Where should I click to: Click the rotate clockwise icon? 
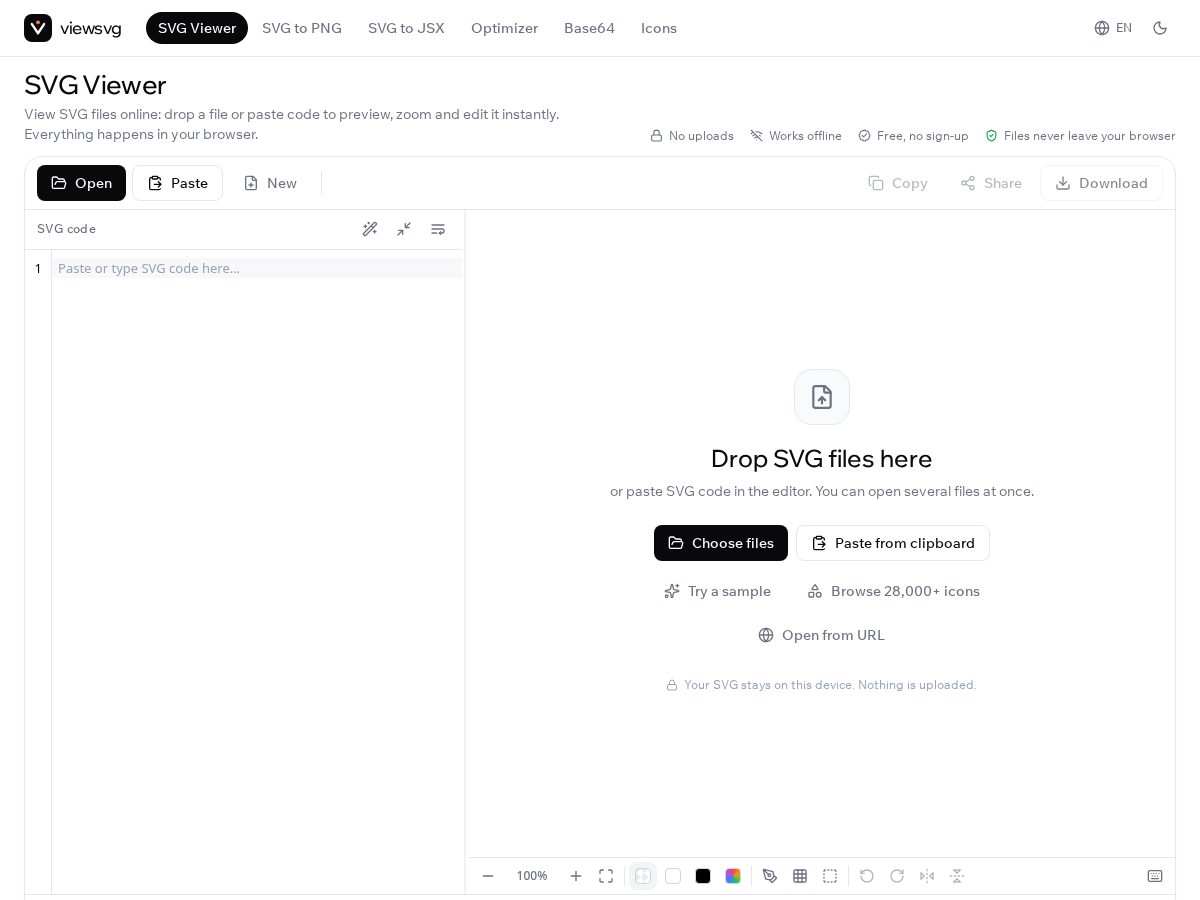click(897, 876)
